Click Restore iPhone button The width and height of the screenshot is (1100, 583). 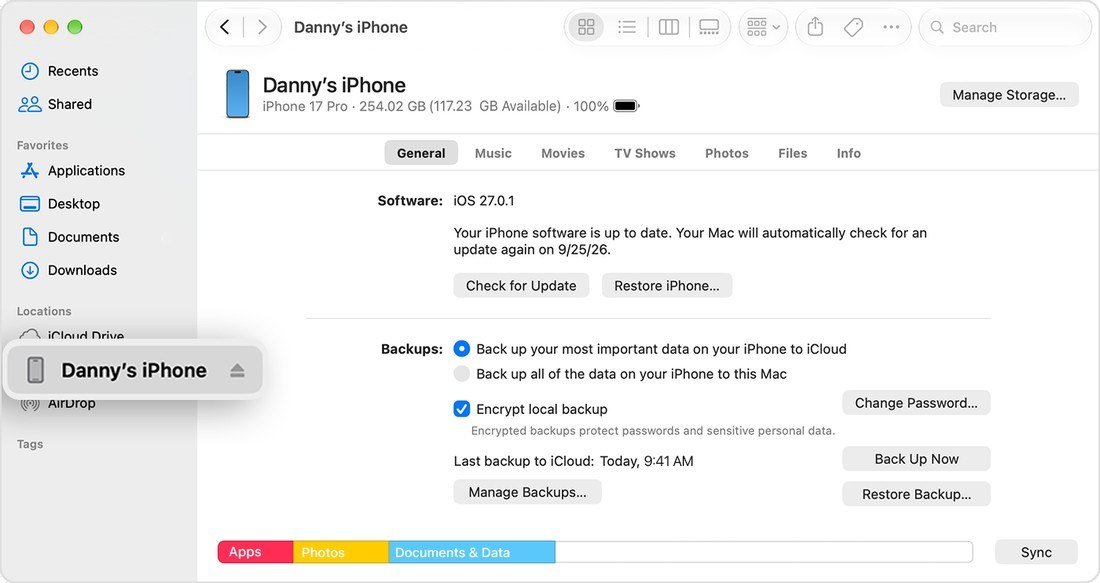[x=666, y=286]
